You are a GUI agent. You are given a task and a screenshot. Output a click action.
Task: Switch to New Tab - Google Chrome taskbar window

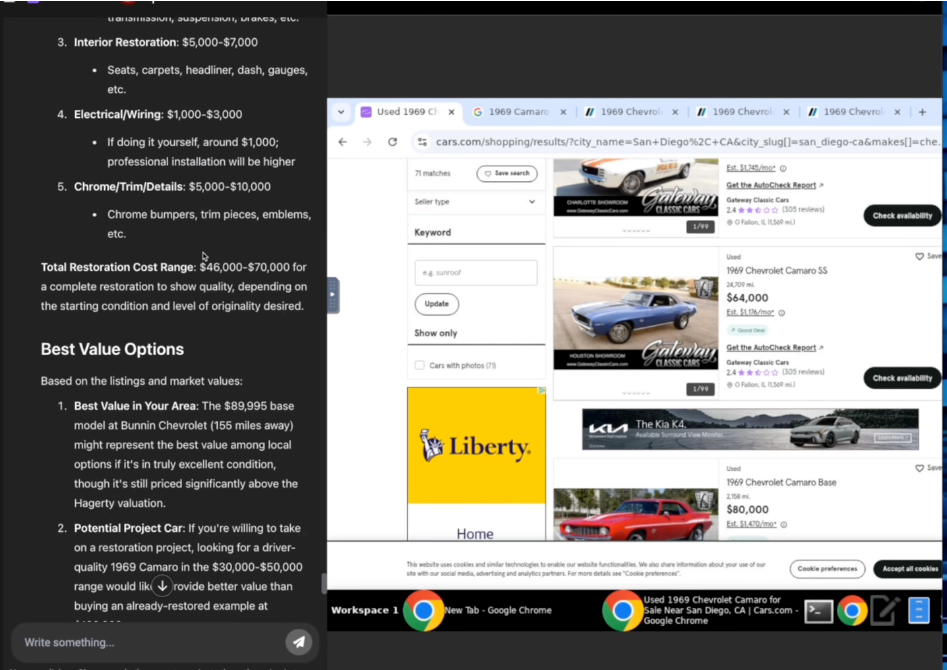477,610
